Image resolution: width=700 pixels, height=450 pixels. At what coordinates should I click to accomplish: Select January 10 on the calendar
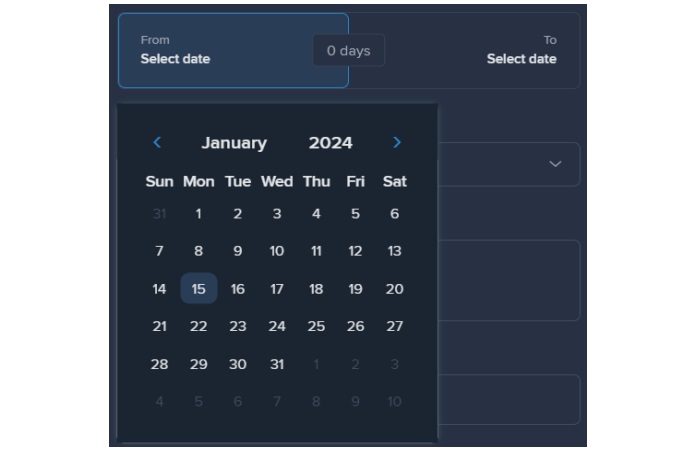pos(277,251)
